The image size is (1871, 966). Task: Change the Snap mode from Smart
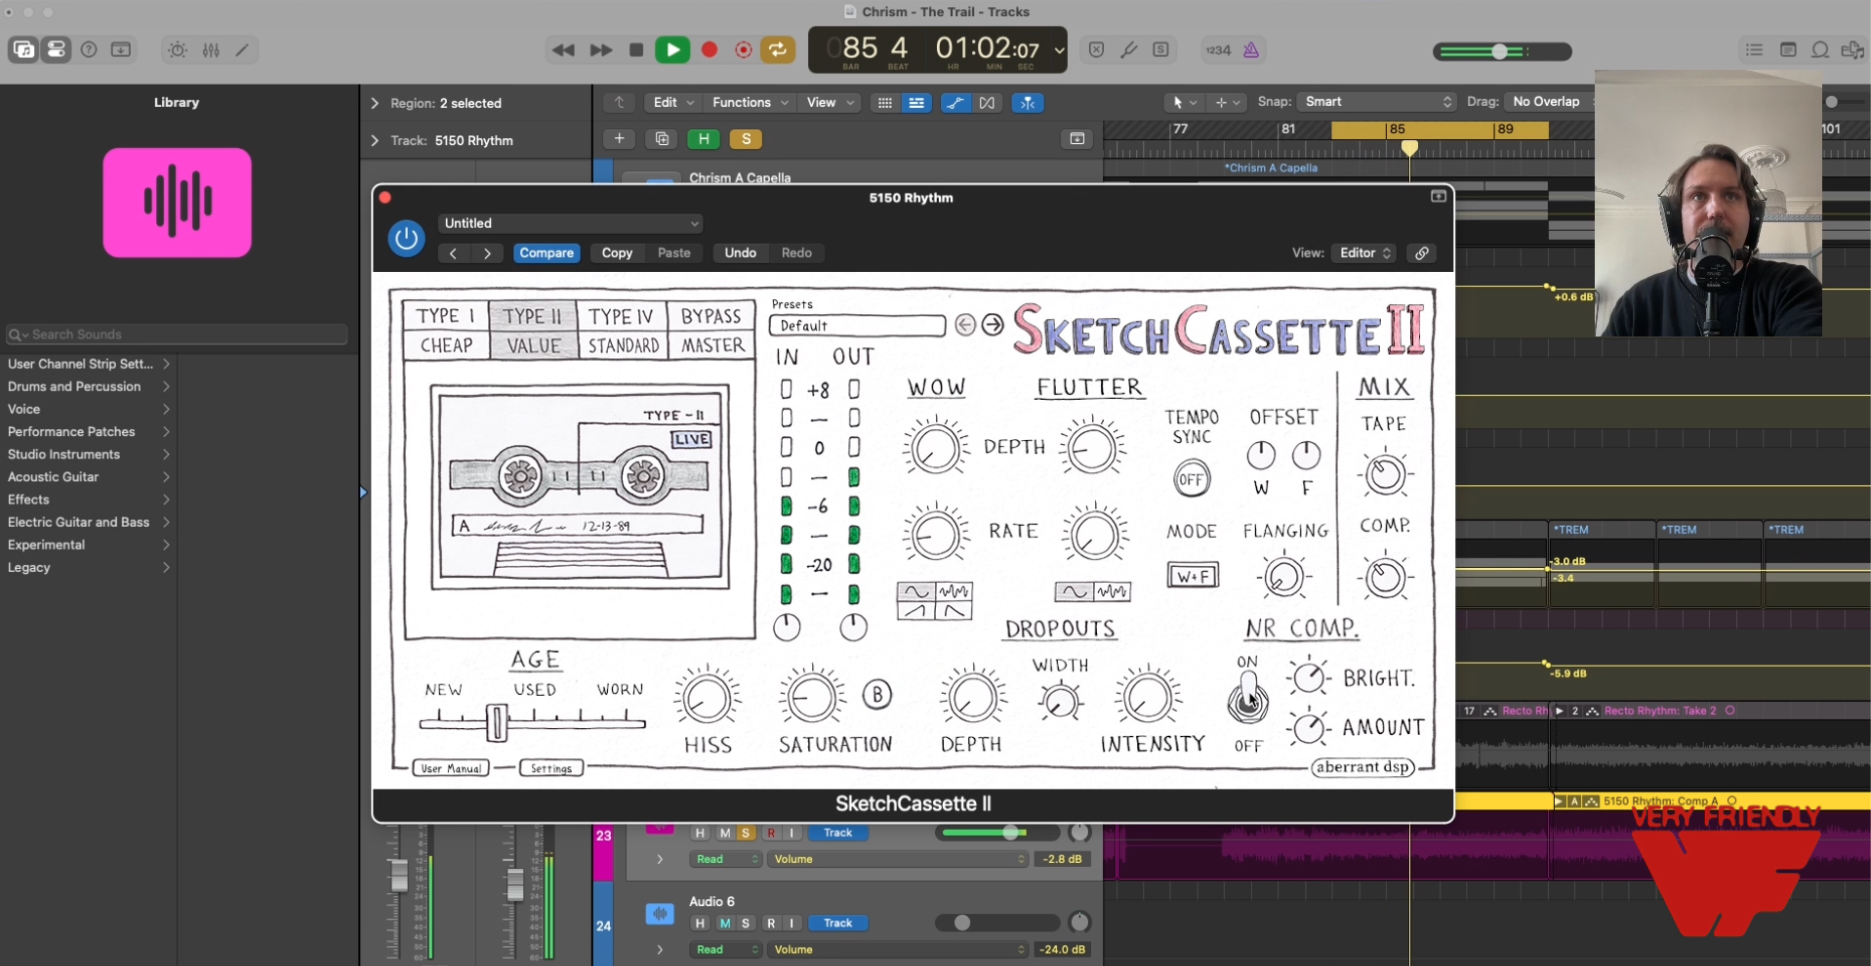[x=1377, y=101]
